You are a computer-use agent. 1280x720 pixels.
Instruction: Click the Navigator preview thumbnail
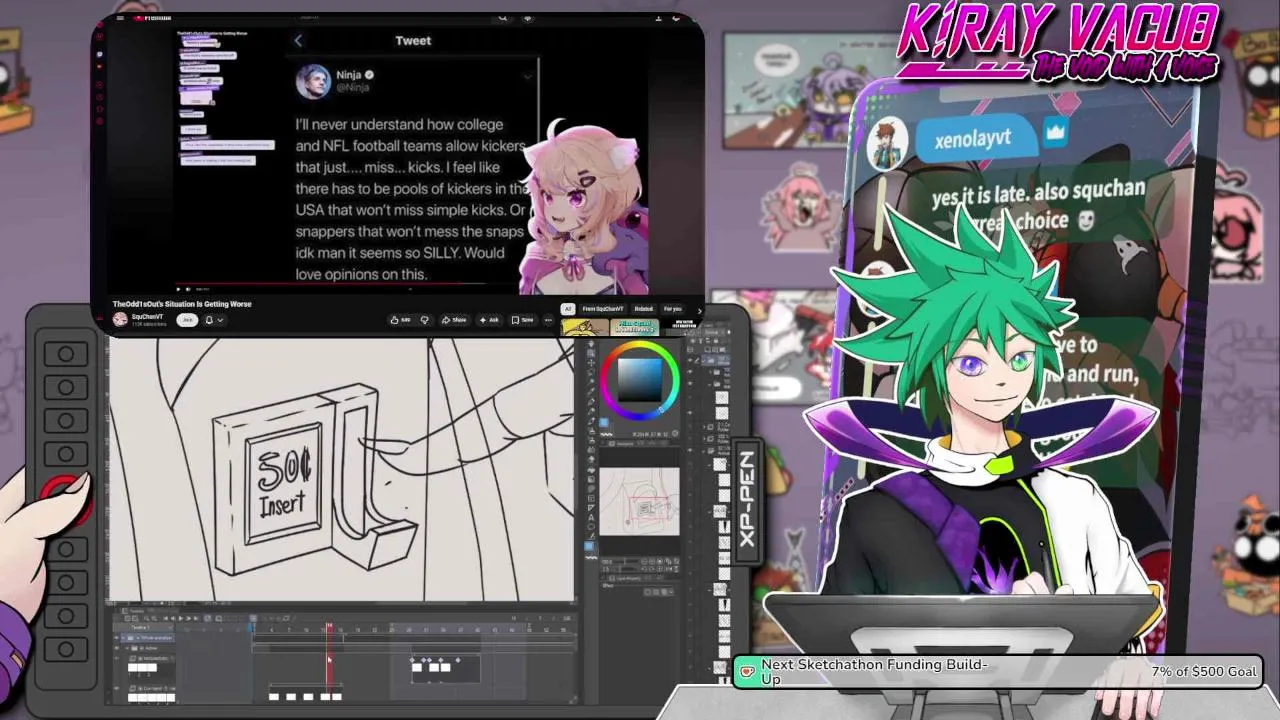639,501
